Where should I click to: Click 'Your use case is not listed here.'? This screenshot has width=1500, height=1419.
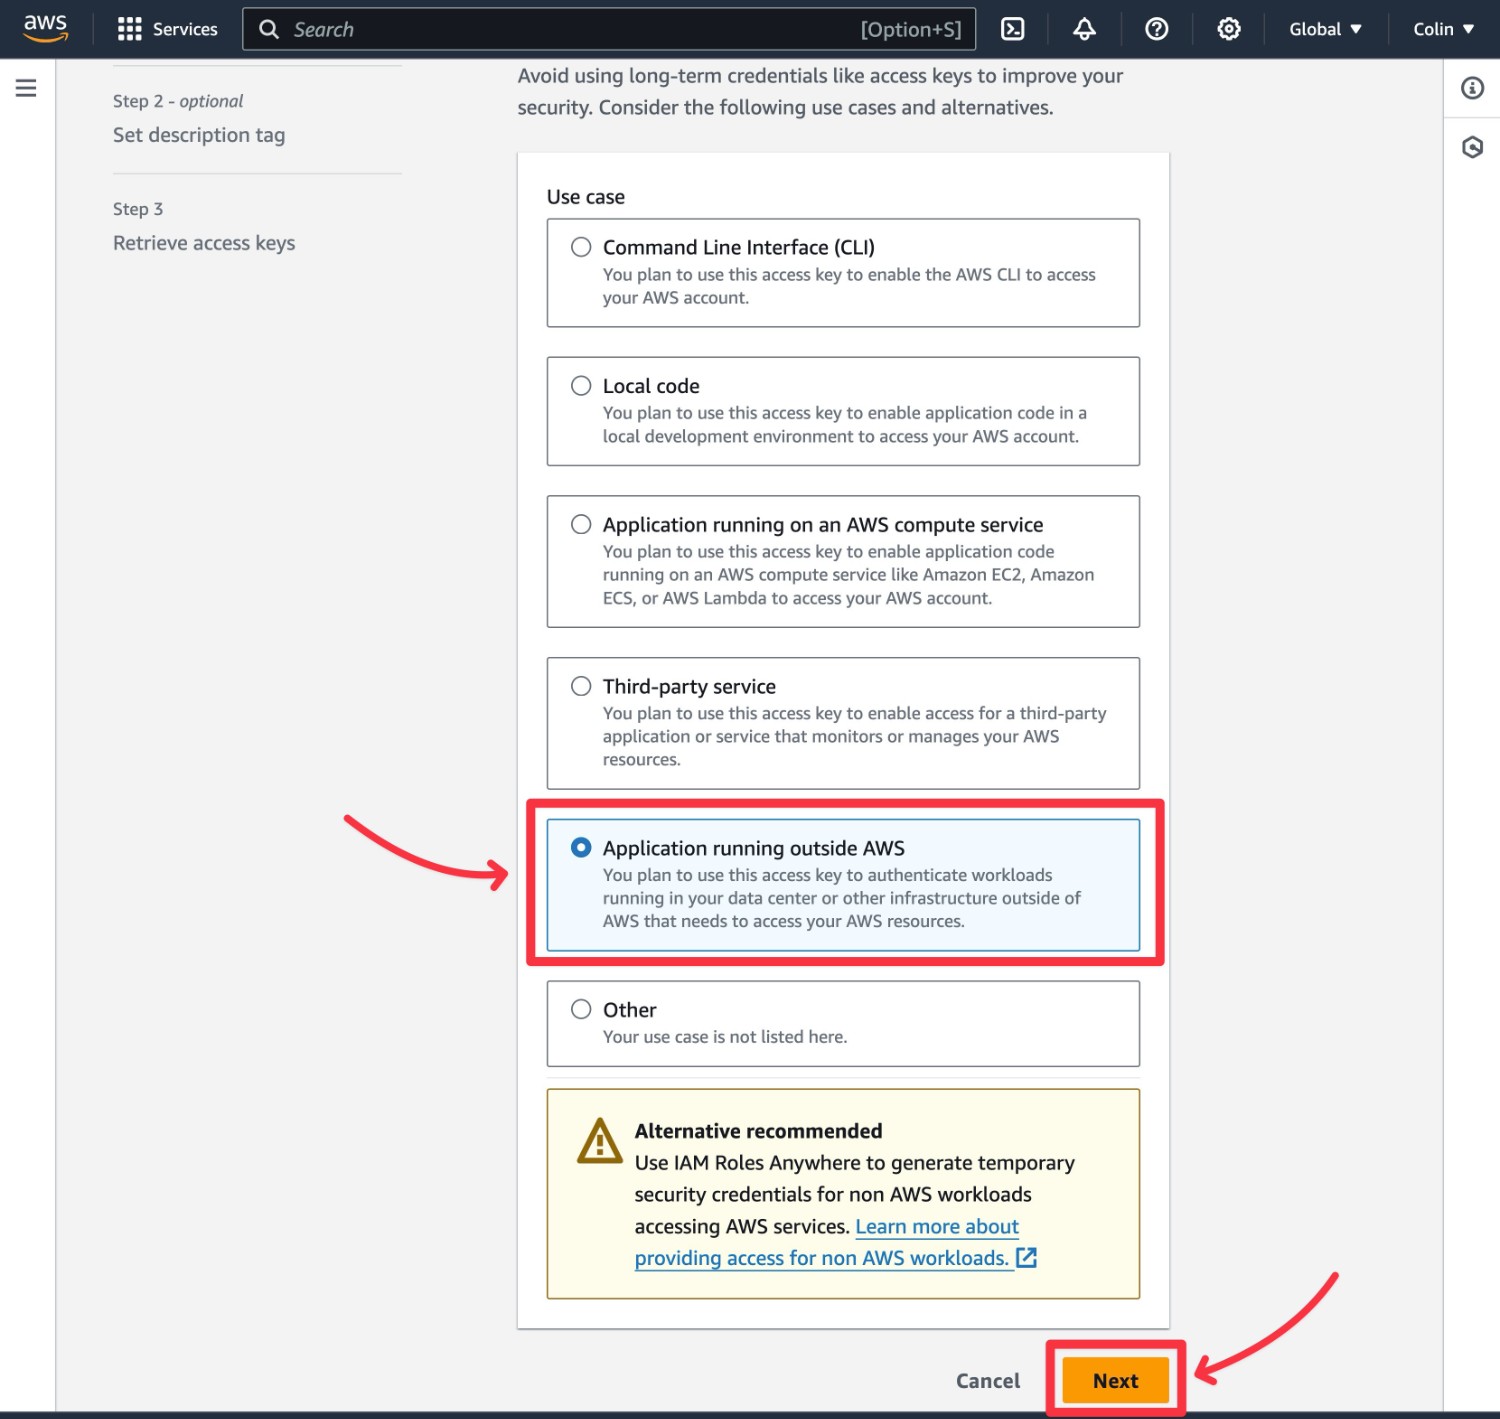pos(725,1037)
